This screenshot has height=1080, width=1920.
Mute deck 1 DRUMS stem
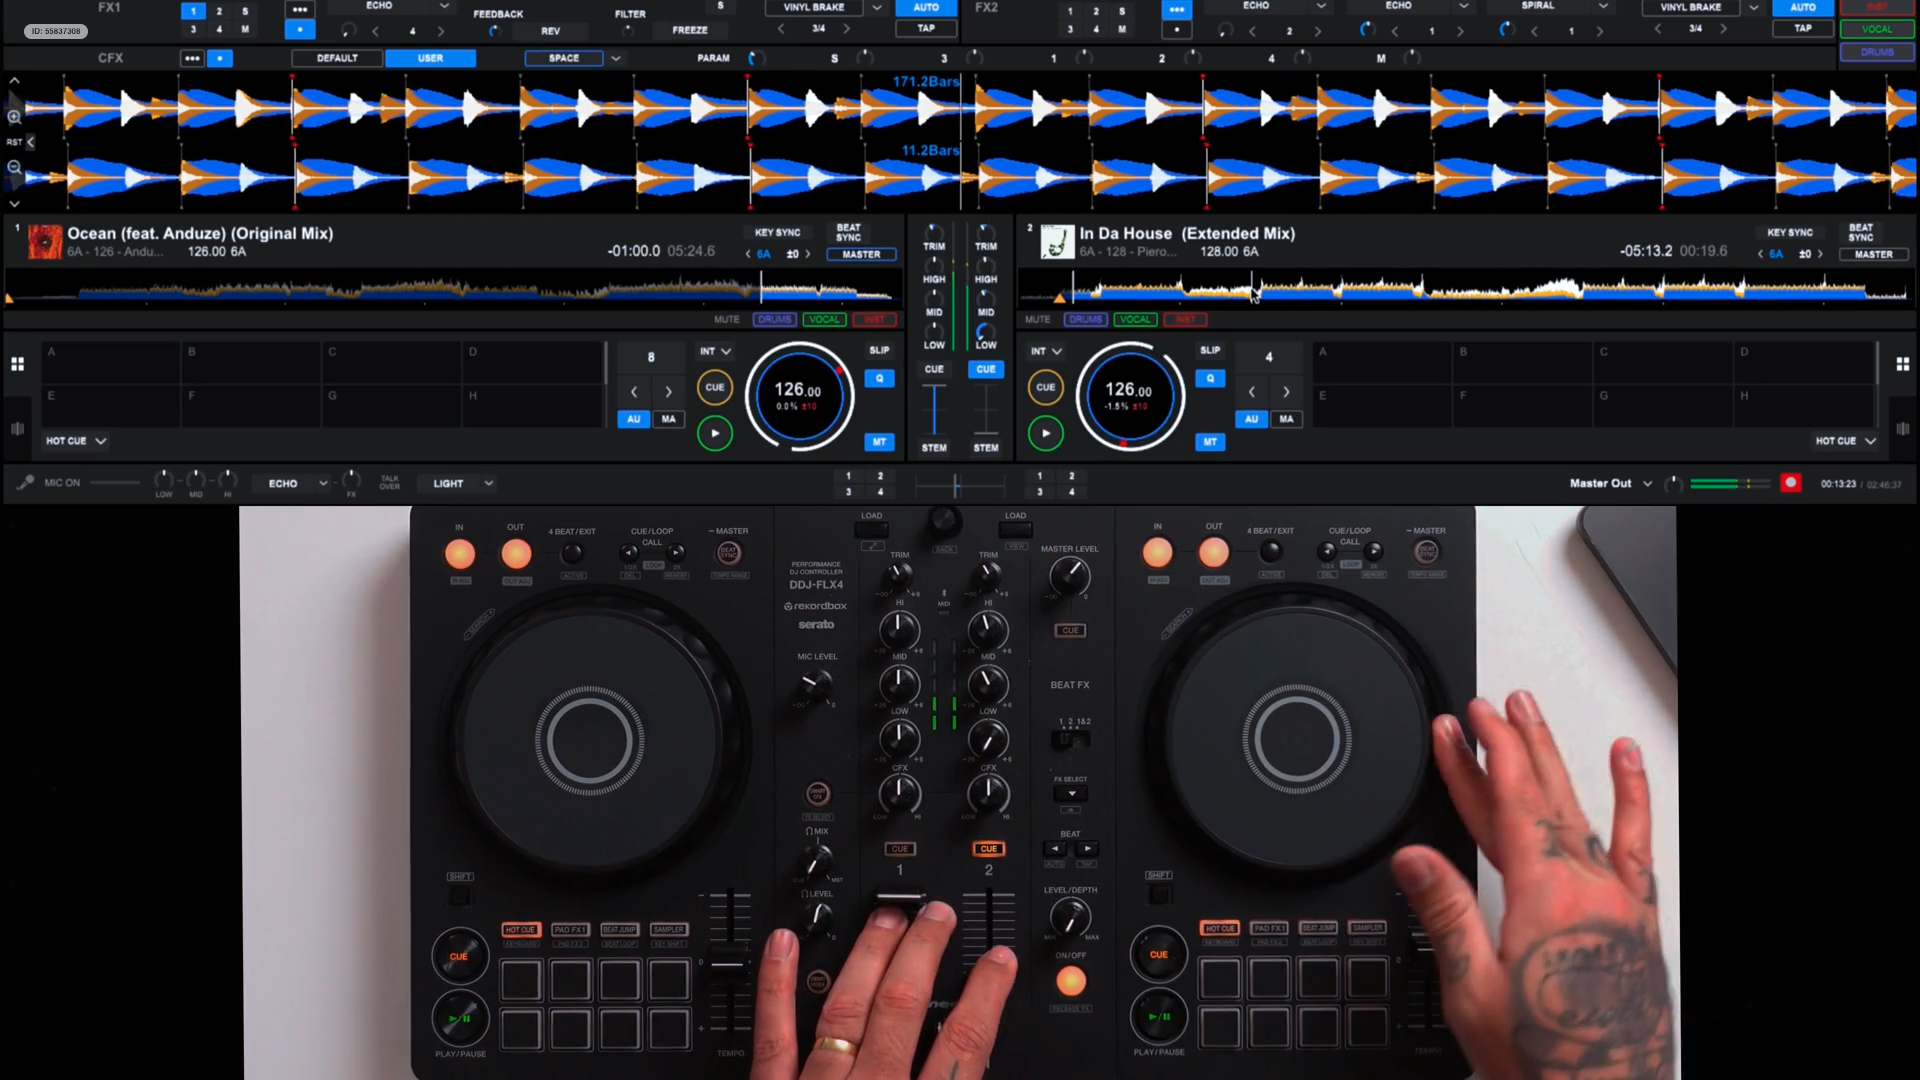(x=774, y=320)
